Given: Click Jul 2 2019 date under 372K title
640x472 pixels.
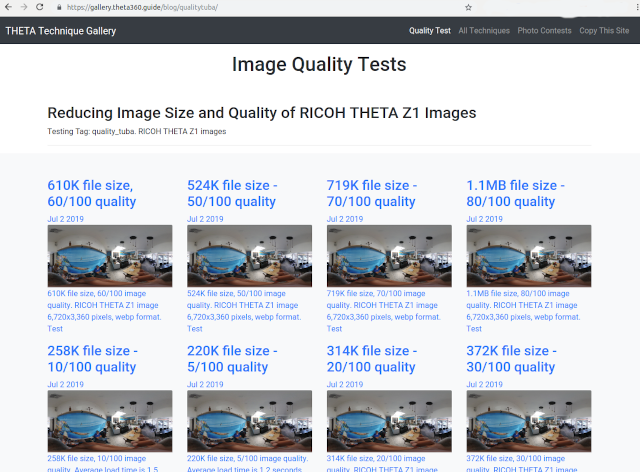Looking at the screenshot, I should point(484,384).
